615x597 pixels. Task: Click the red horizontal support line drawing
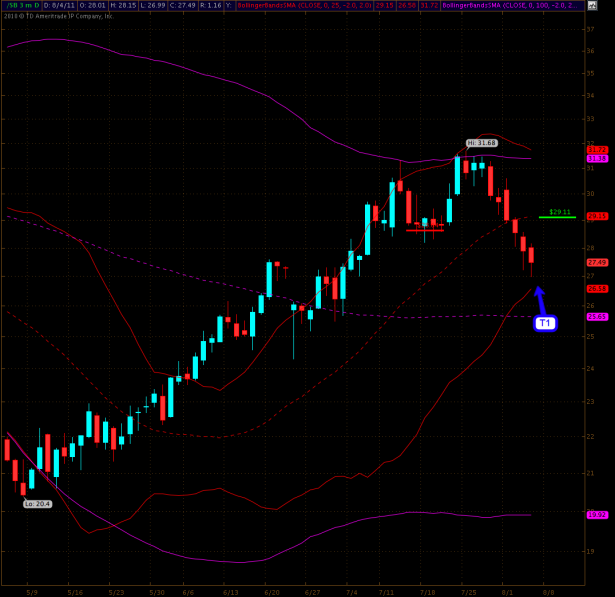pos(425,231)
